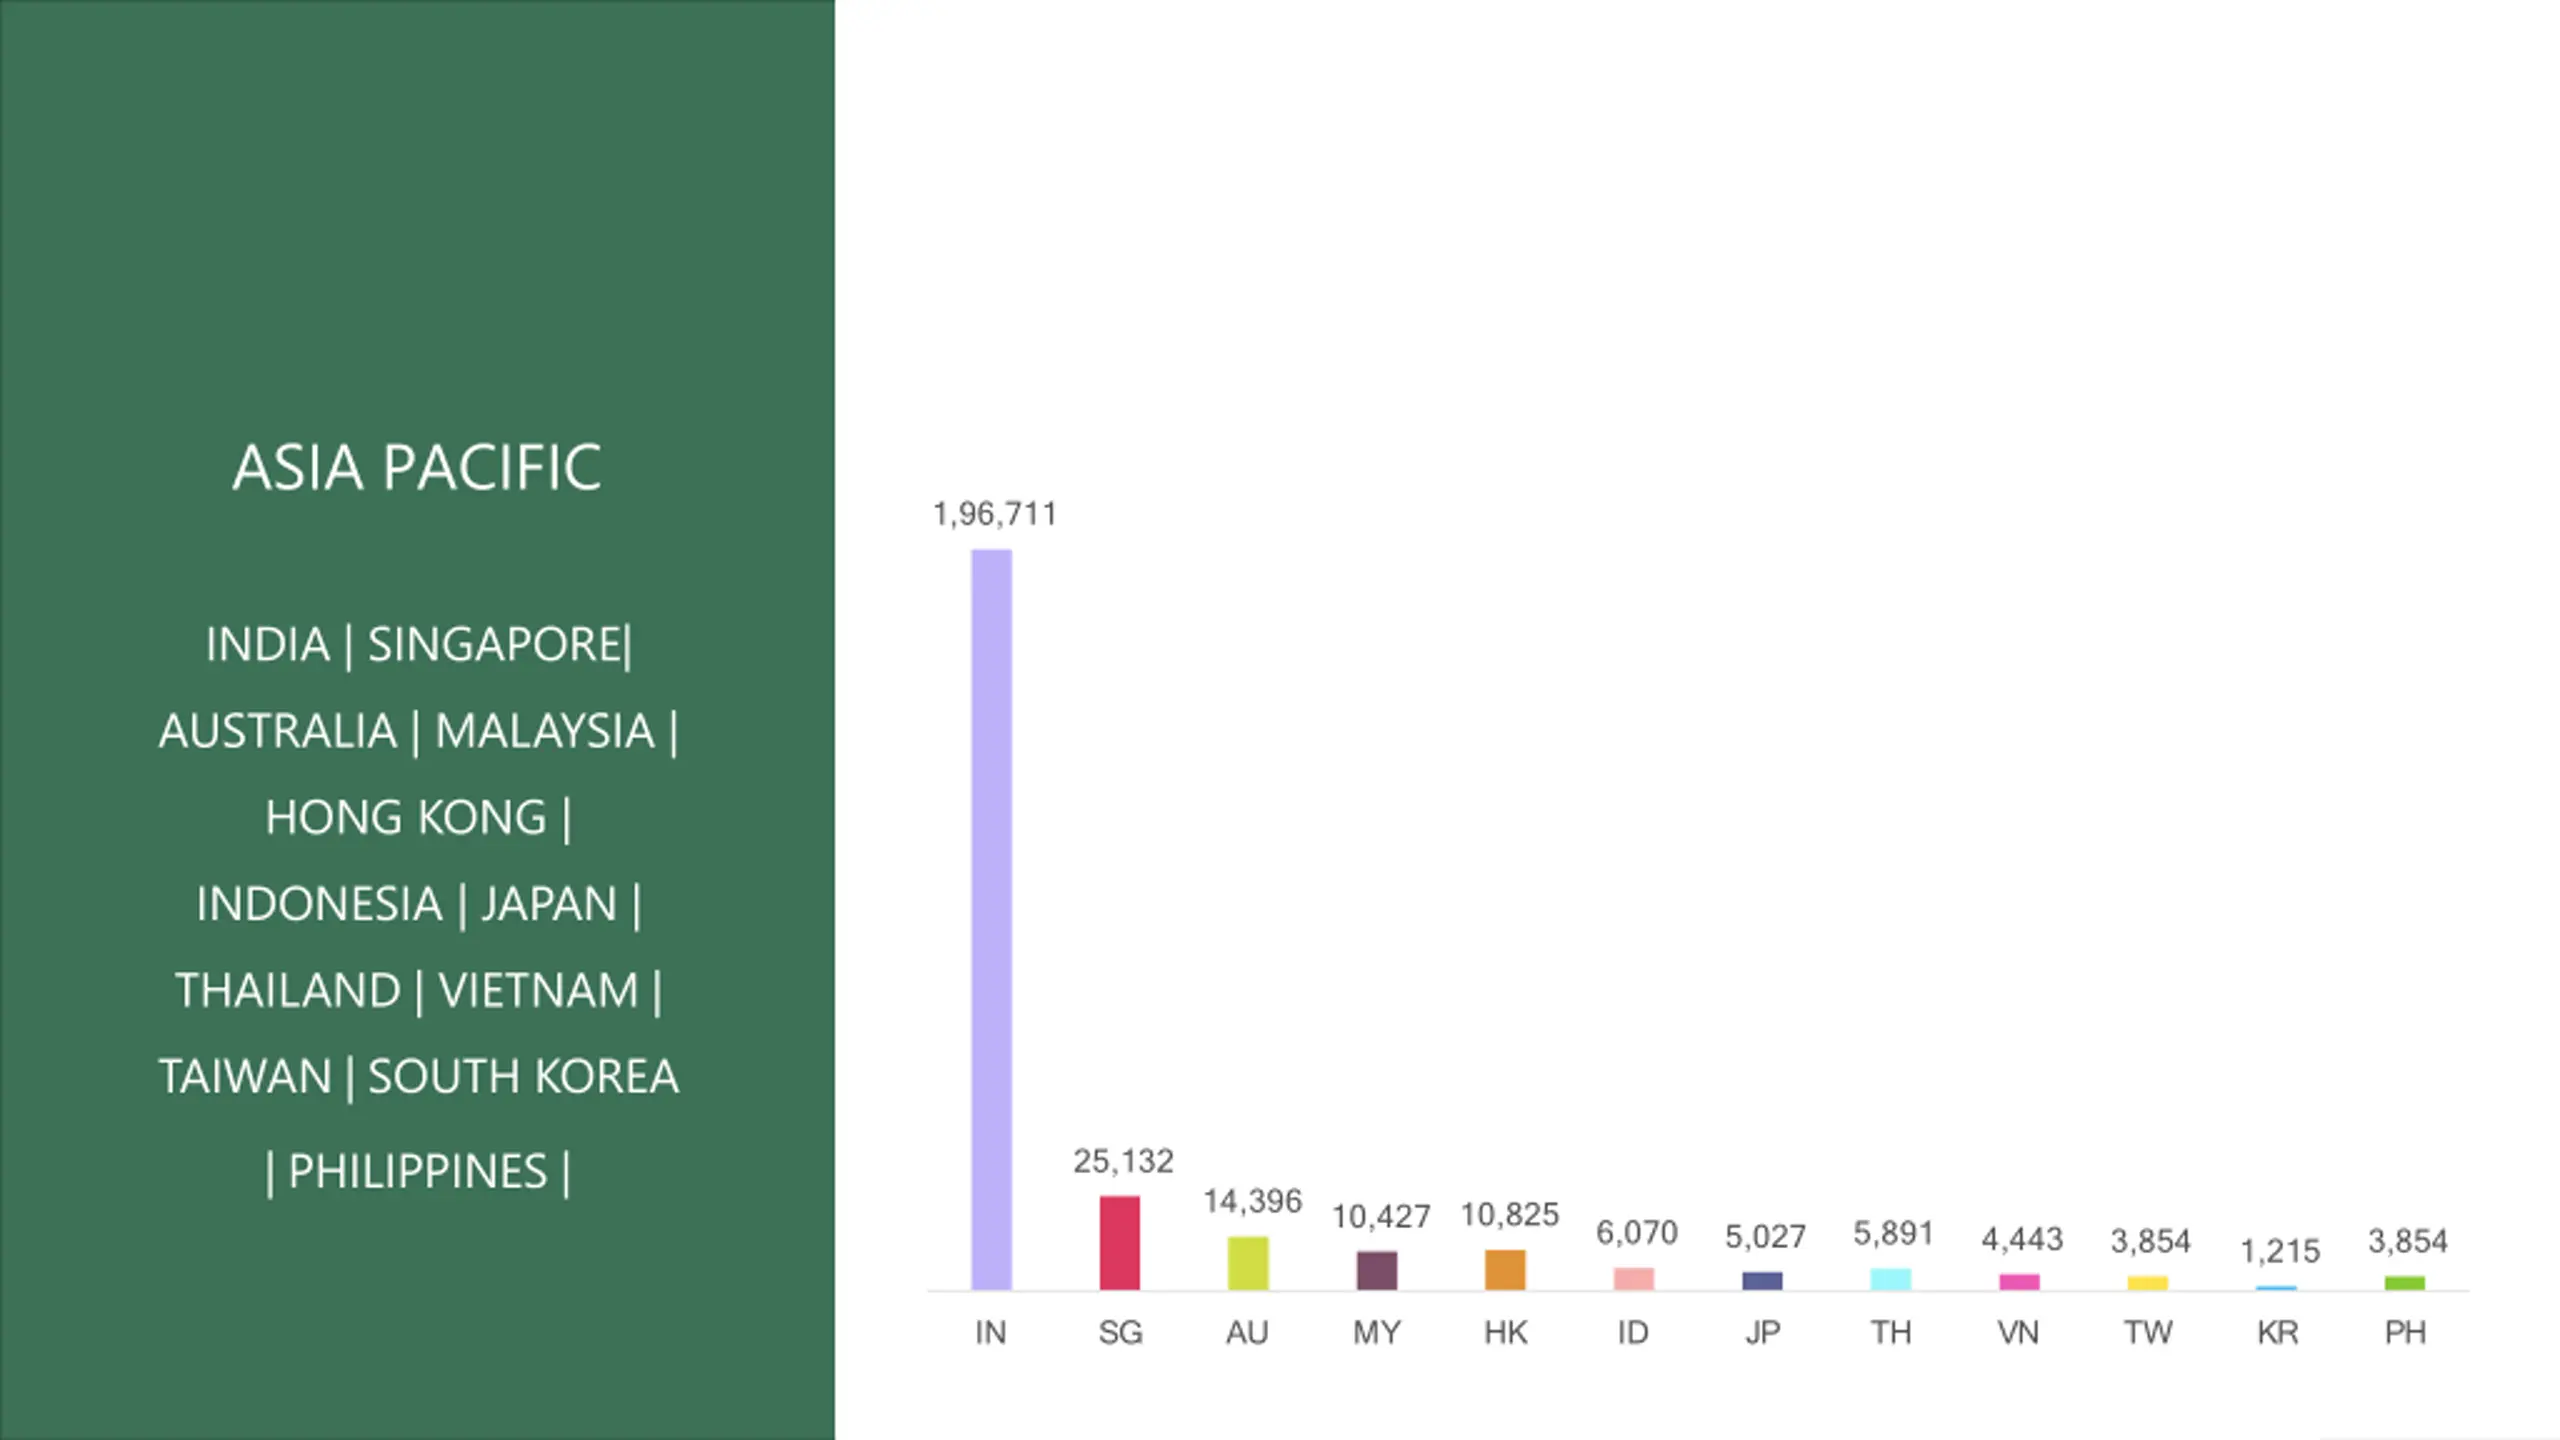Click the navy JP bar
2560x1440 pixels.
coord(1762,1280)
